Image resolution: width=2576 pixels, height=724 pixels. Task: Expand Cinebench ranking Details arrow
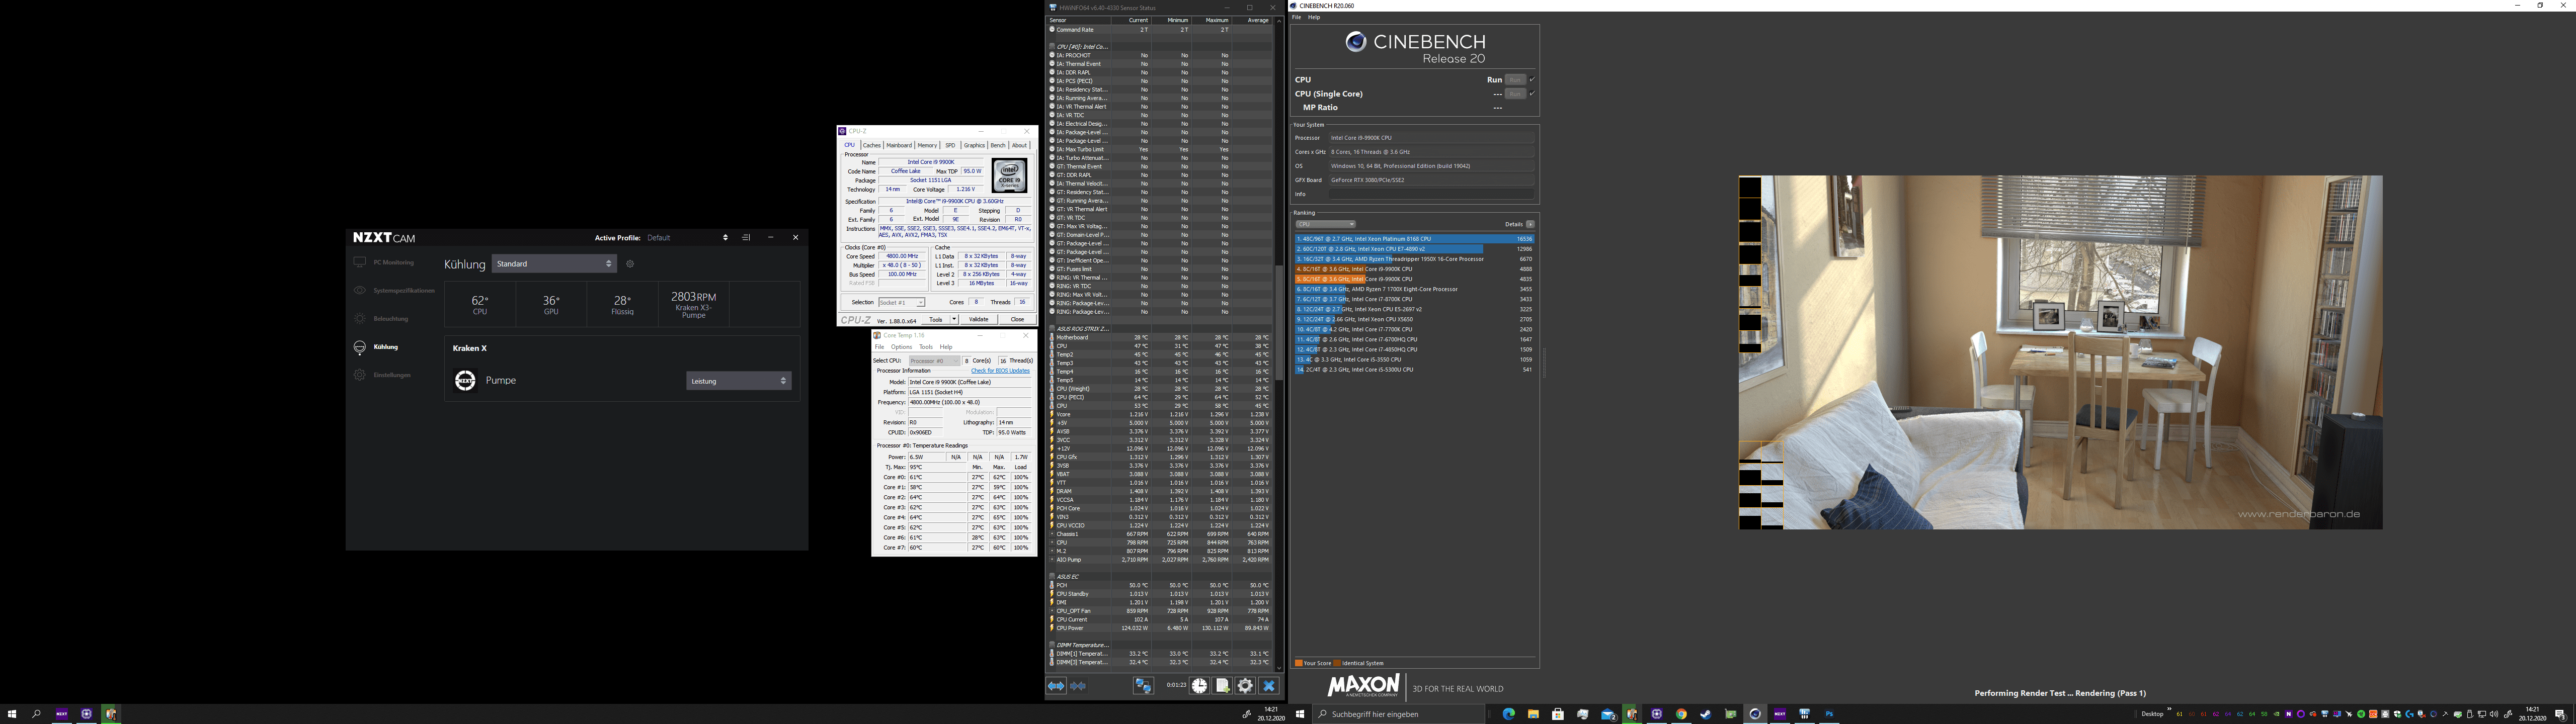(1530, 224)
